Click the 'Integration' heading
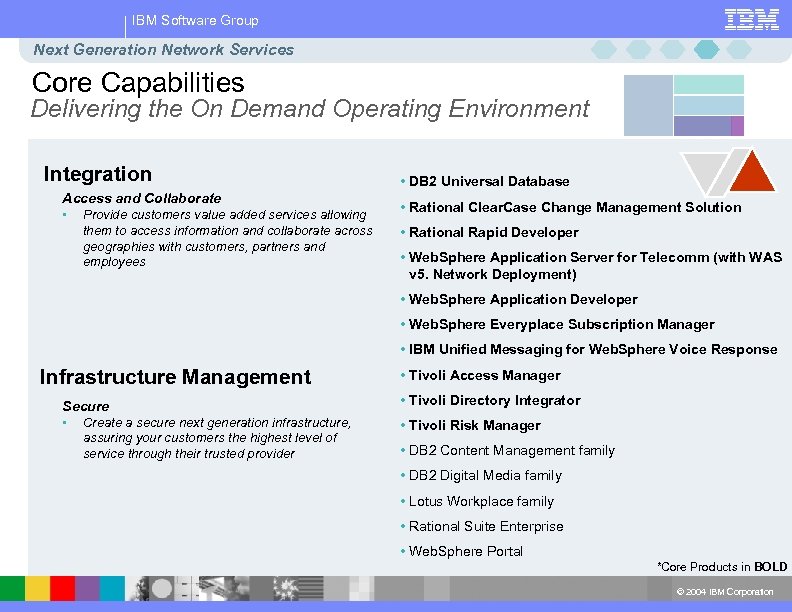 coord(97,174)
